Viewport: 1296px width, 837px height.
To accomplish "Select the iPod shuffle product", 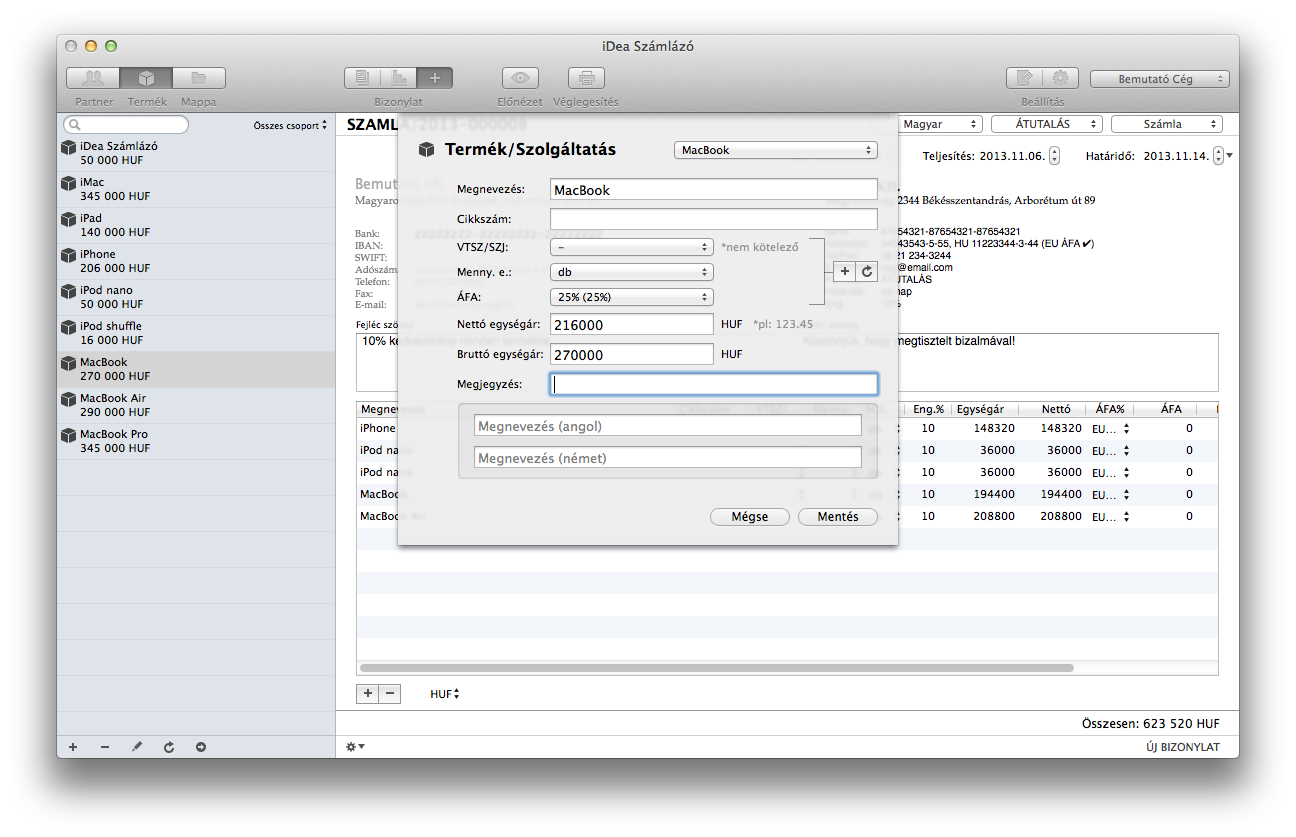I will pos(196,333).
